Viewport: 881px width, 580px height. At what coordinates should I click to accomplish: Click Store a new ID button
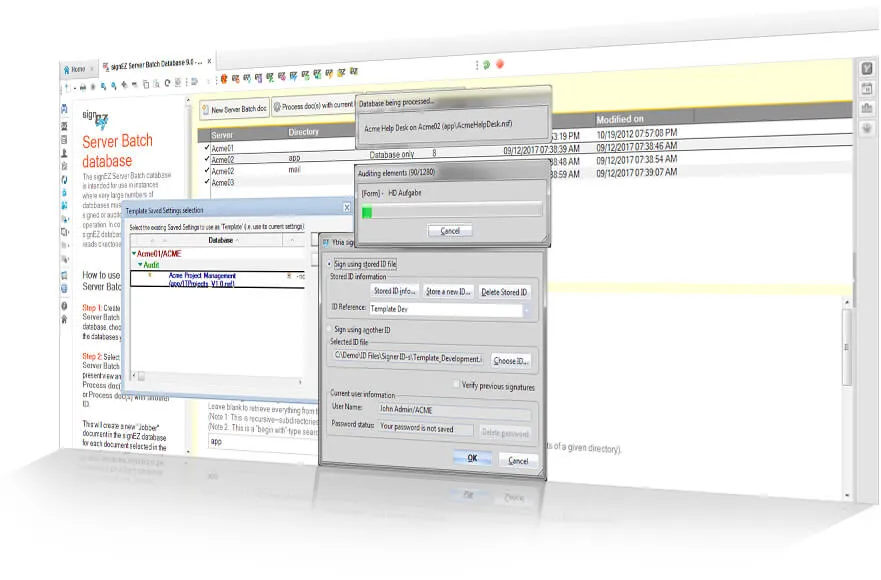point(448,292)
